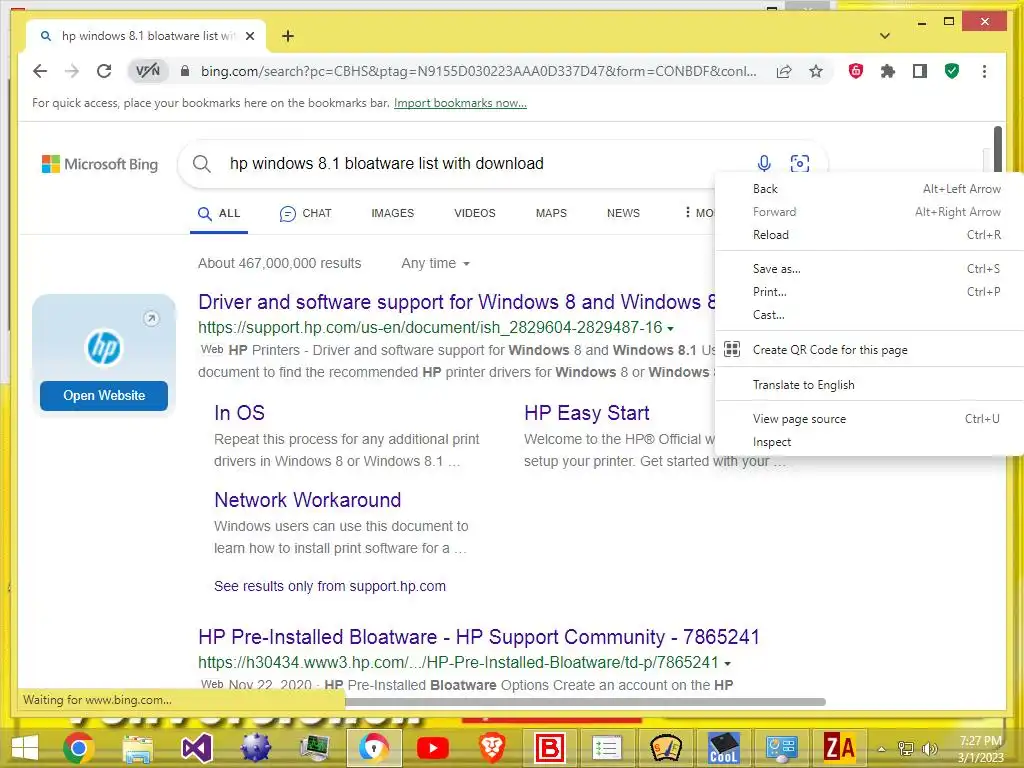
Task: Choose Print... in the context menu
Action: tap(870, 292)
